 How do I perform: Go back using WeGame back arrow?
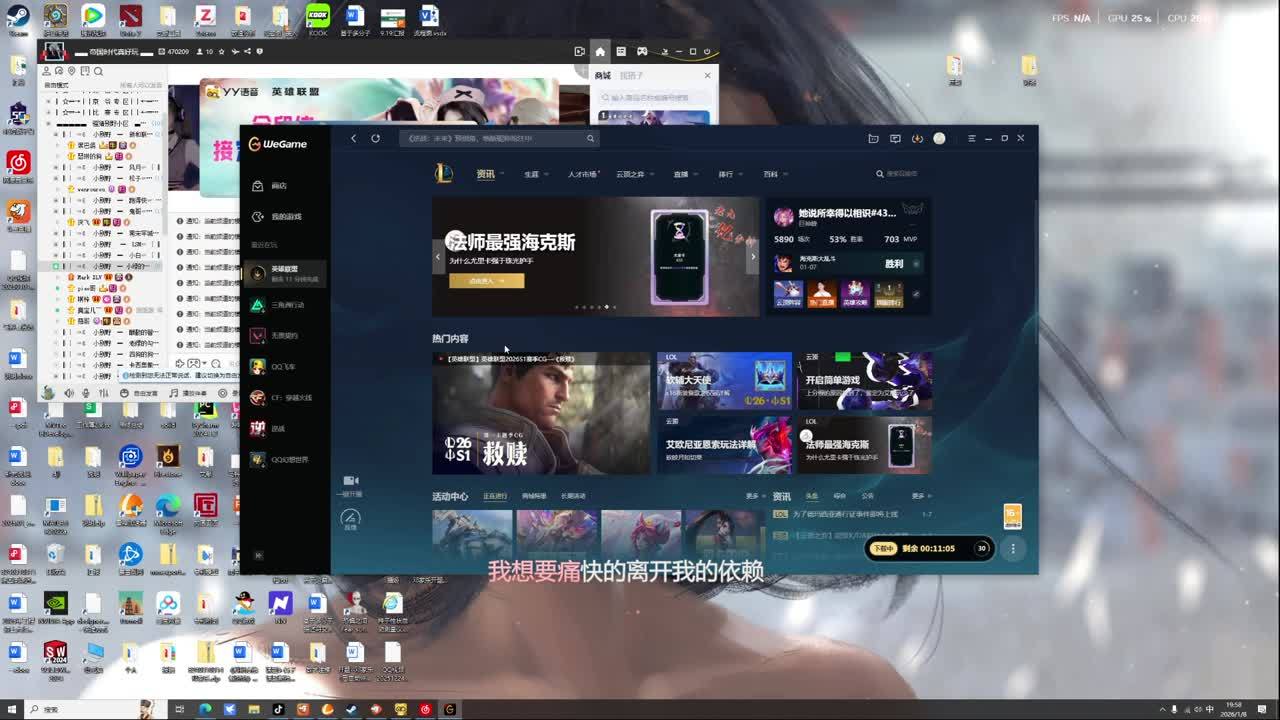pyautogui.click(x=353, y=139)
